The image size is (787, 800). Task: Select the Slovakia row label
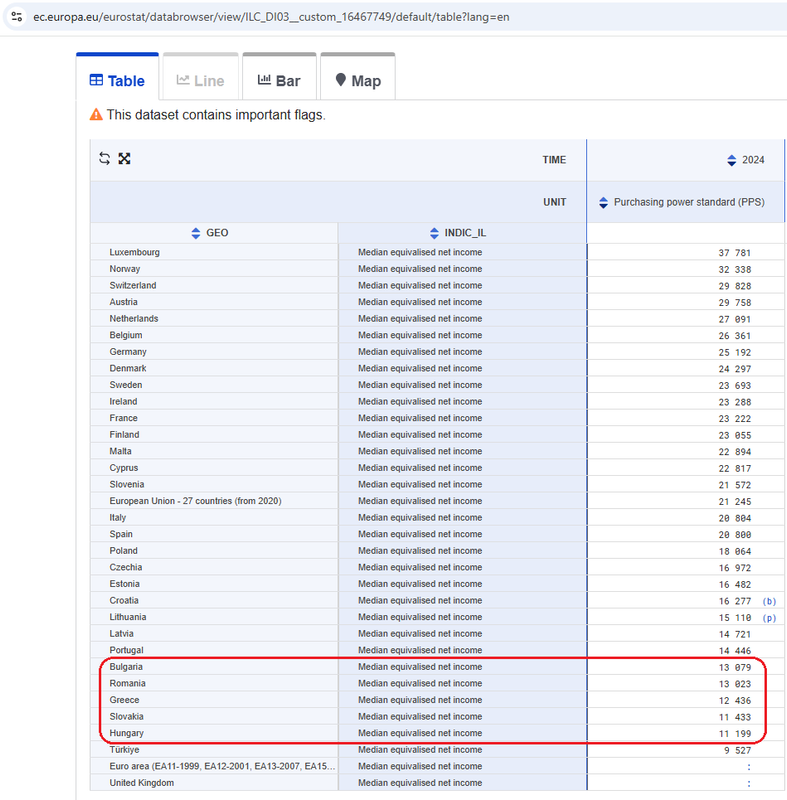pos(126,716)
